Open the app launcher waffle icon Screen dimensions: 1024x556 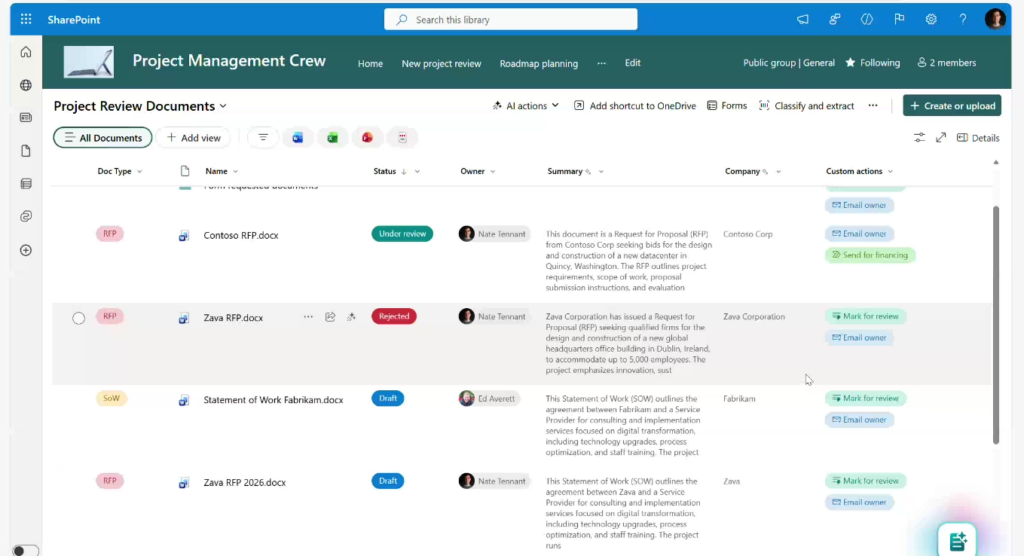(26, 19)
